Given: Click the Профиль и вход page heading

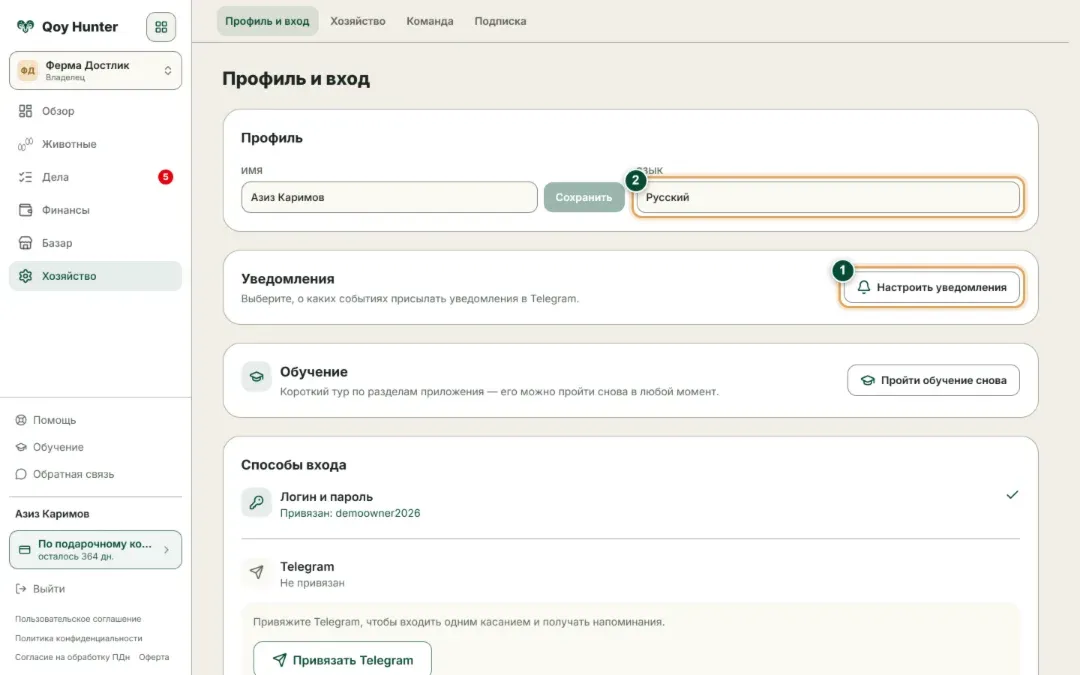Looking at the screenshot, I should [x=296, y=79].
